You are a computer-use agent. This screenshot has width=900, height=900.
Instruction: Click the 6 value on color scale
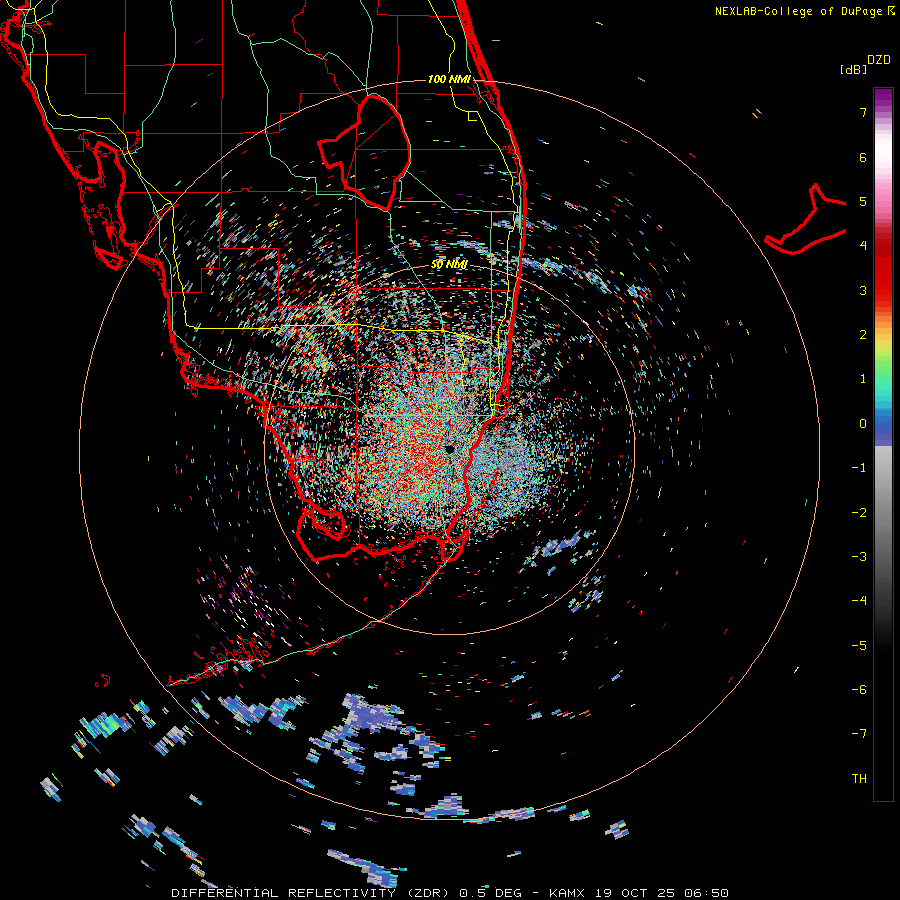[863, 157]
